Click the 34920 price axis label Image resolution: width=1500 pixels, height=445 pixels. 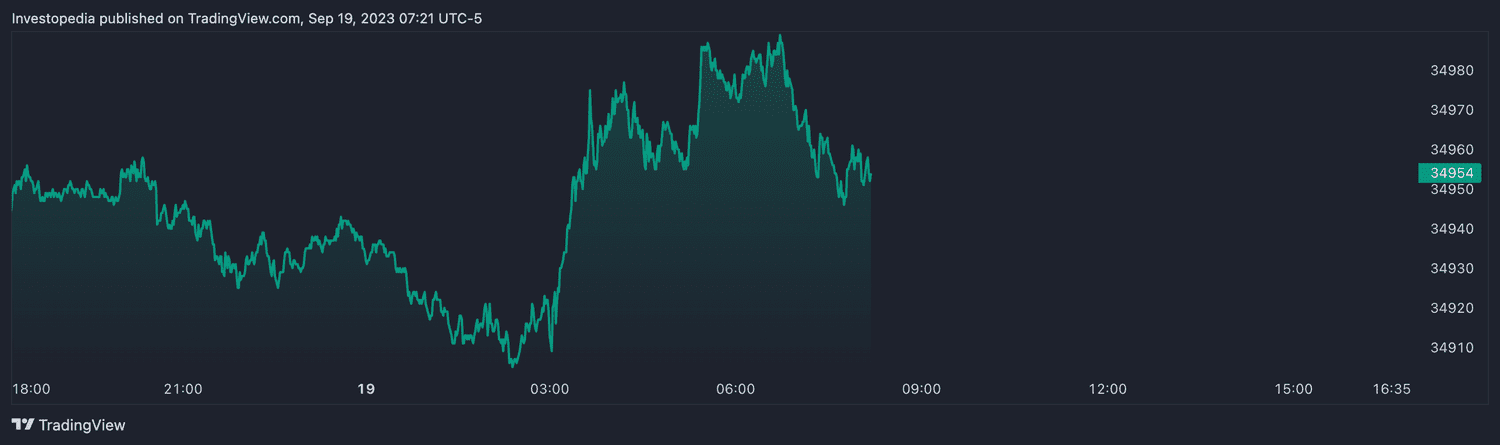[x=1453, y=308]
